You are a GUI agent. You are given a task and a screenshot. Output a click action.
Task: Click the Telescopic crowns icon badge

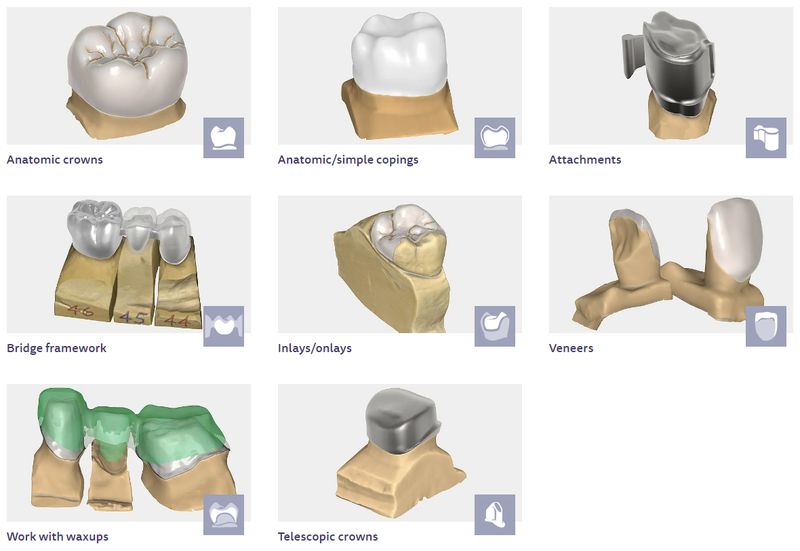[495, 515]
